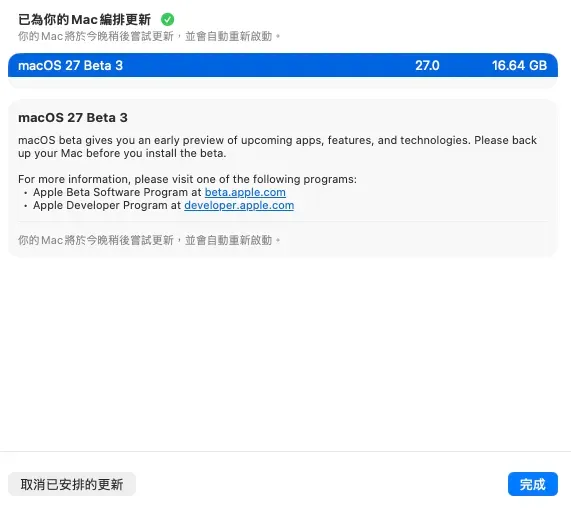Click the macOS 27 Beta 3 description title
The height and width of the screenshot is (508, 571).
tap(73, 118)
